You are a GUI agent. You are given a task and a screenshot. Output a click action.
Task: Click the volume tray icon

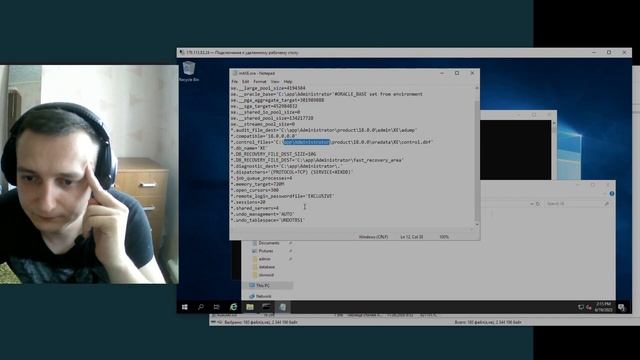click(x=589, y=307)
